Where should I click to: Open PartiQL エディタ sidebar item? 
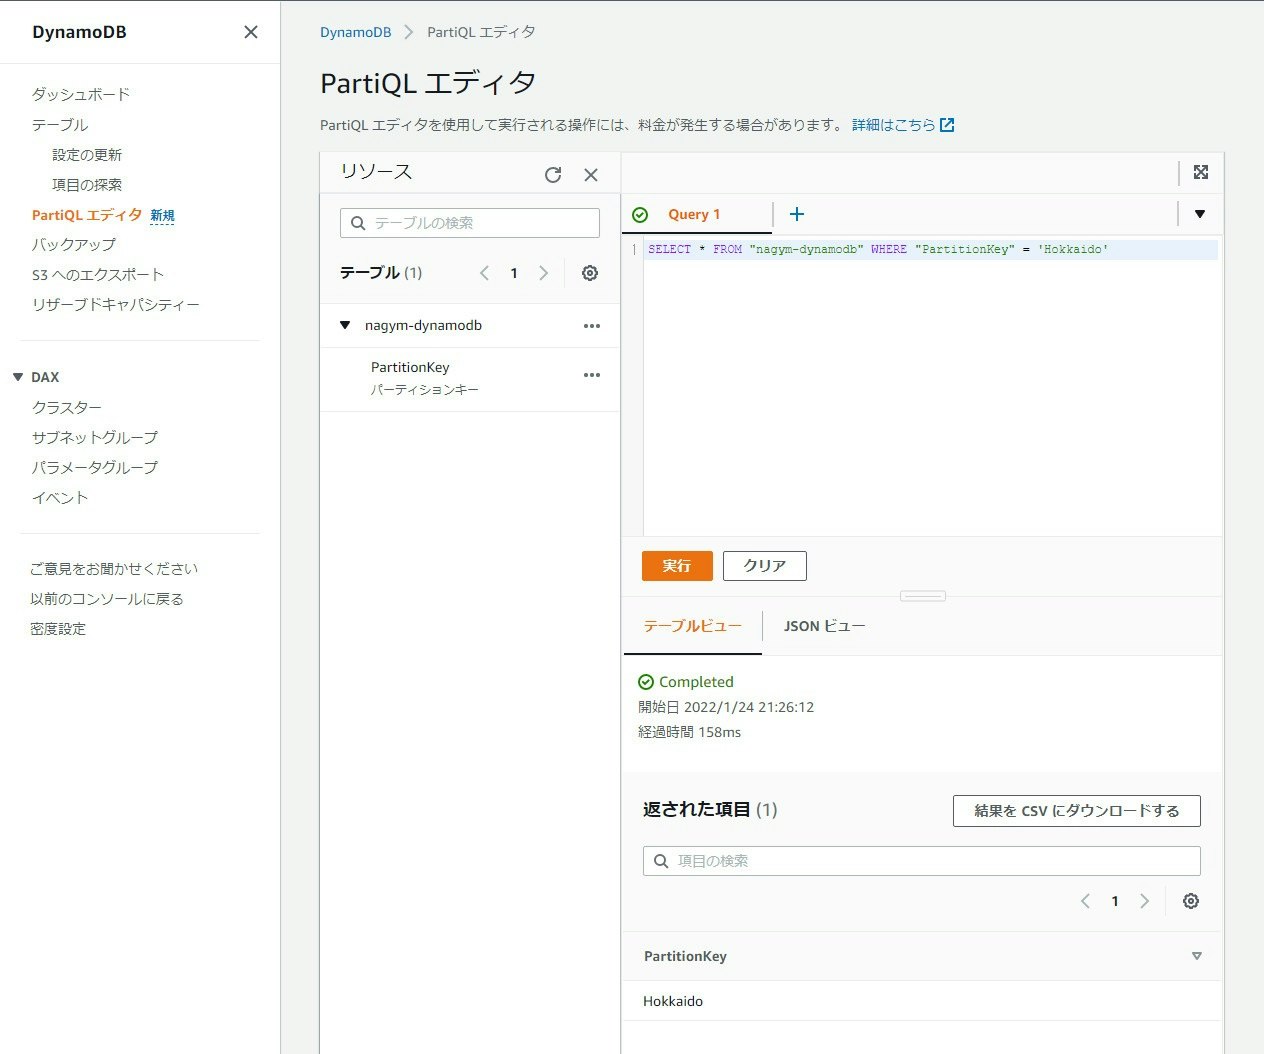coord(87,215)
